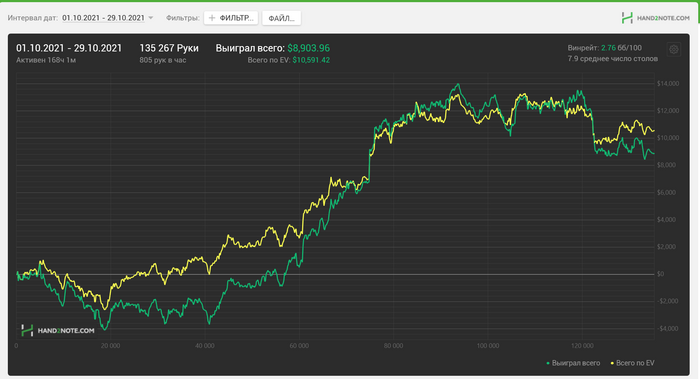Screen dimensions: 700x379
Task: Open the date interval dropdown arrow
Action: tap(151, 18)
